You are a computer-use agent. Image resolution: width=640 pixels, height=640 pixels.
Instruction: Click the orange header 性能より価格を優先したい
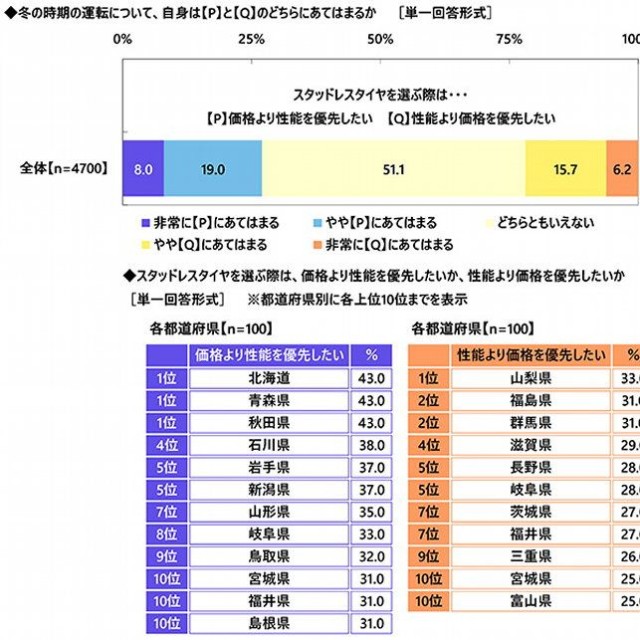coord(531,355)
